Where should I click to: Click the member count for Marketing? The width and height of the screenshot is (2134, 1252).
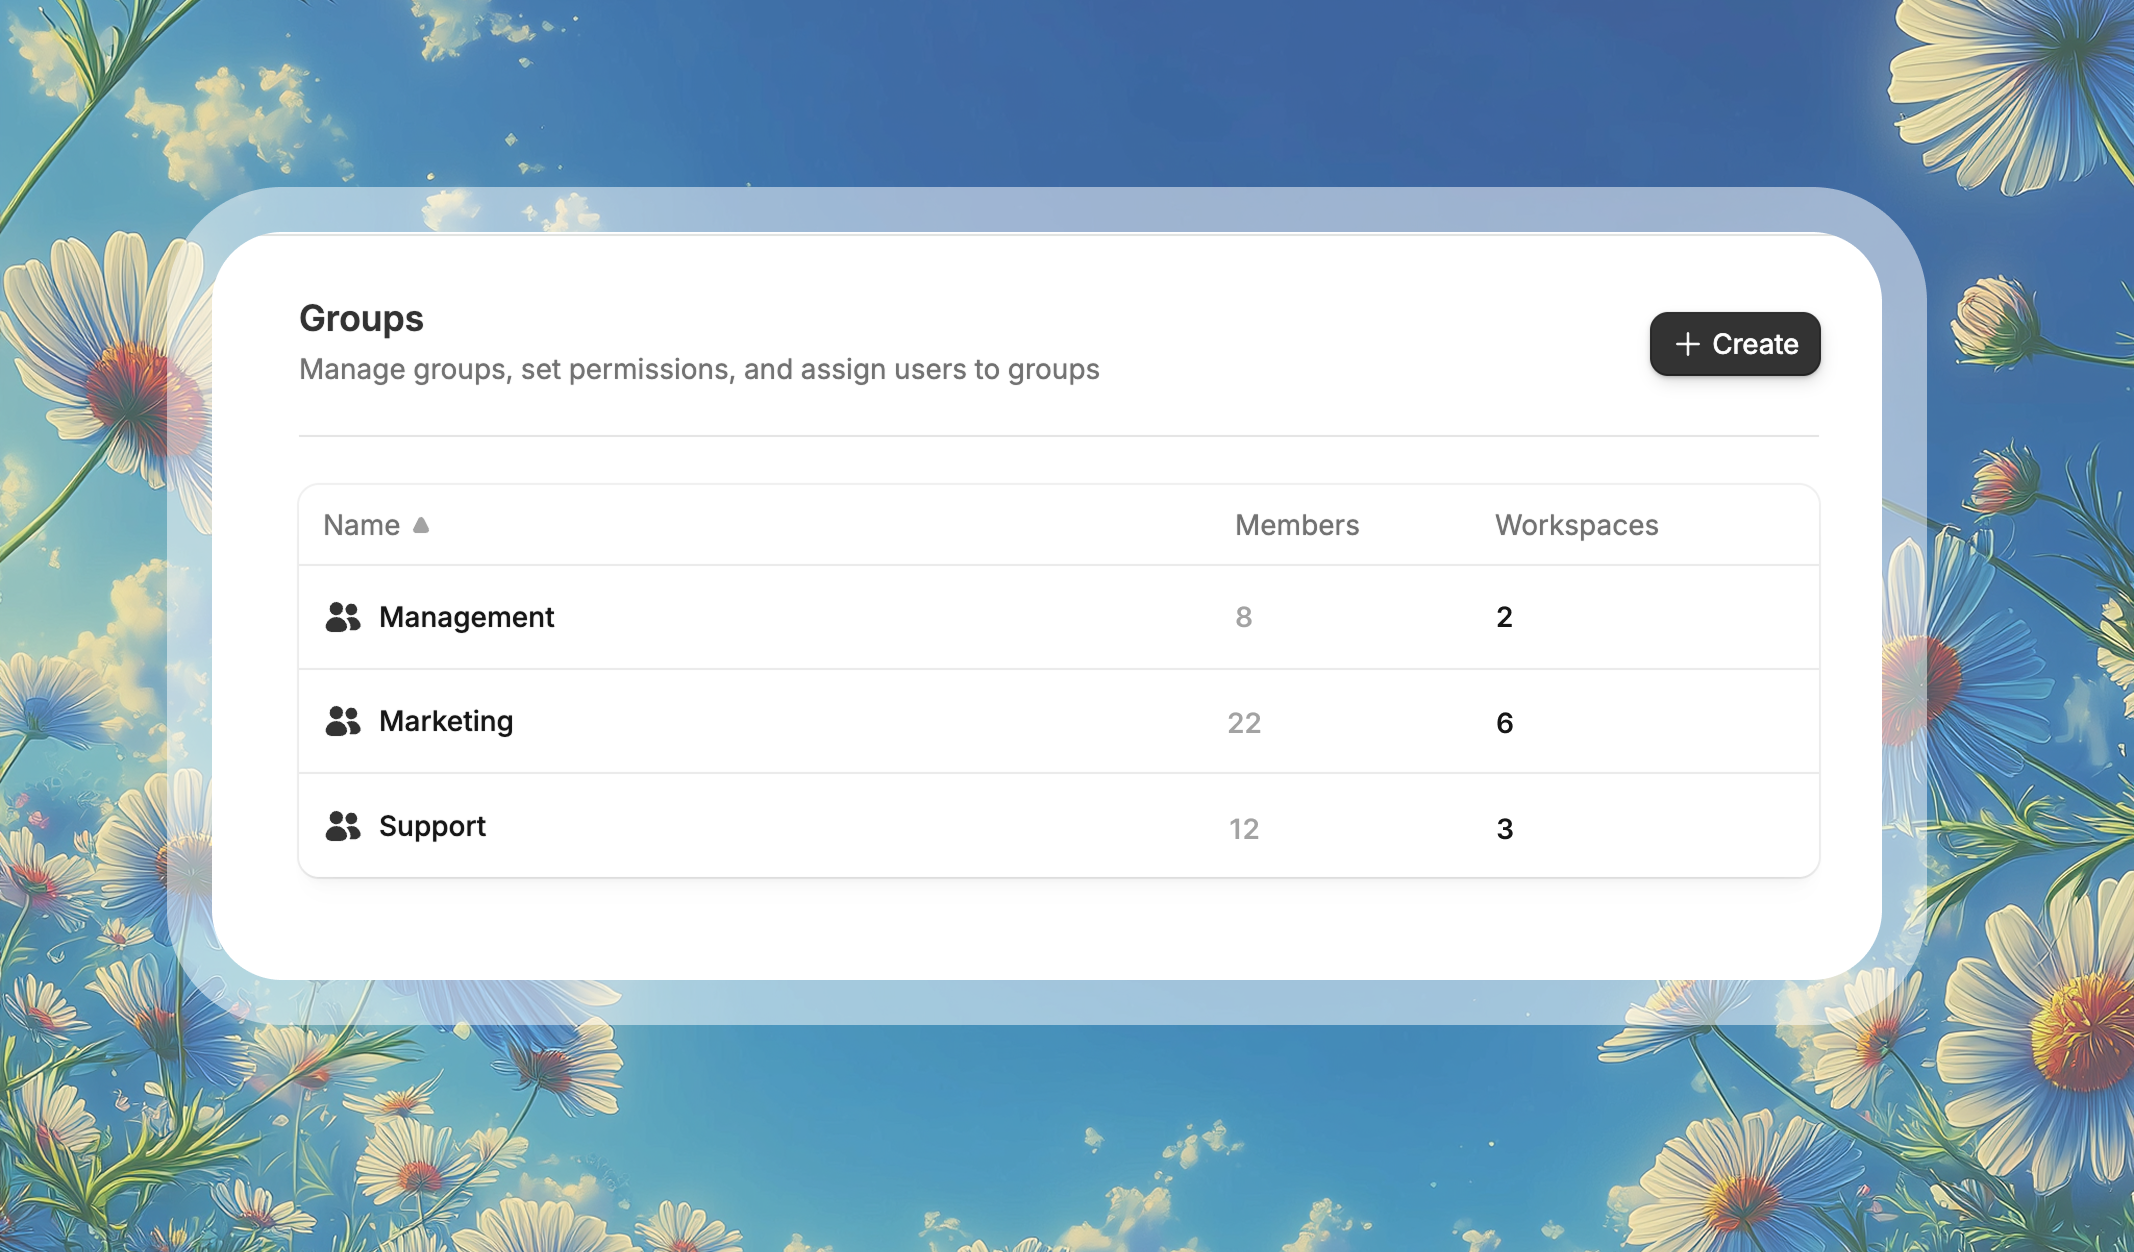(x=1246, y=721)
